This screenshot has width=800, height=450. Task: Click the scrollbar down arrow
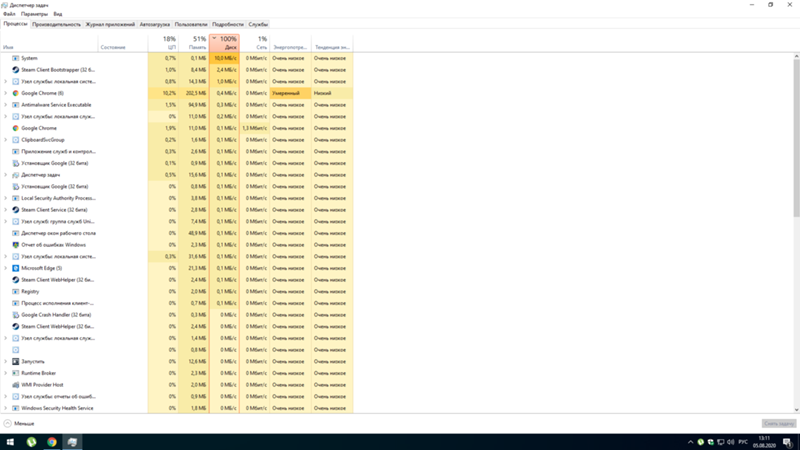tap(796, 410)
